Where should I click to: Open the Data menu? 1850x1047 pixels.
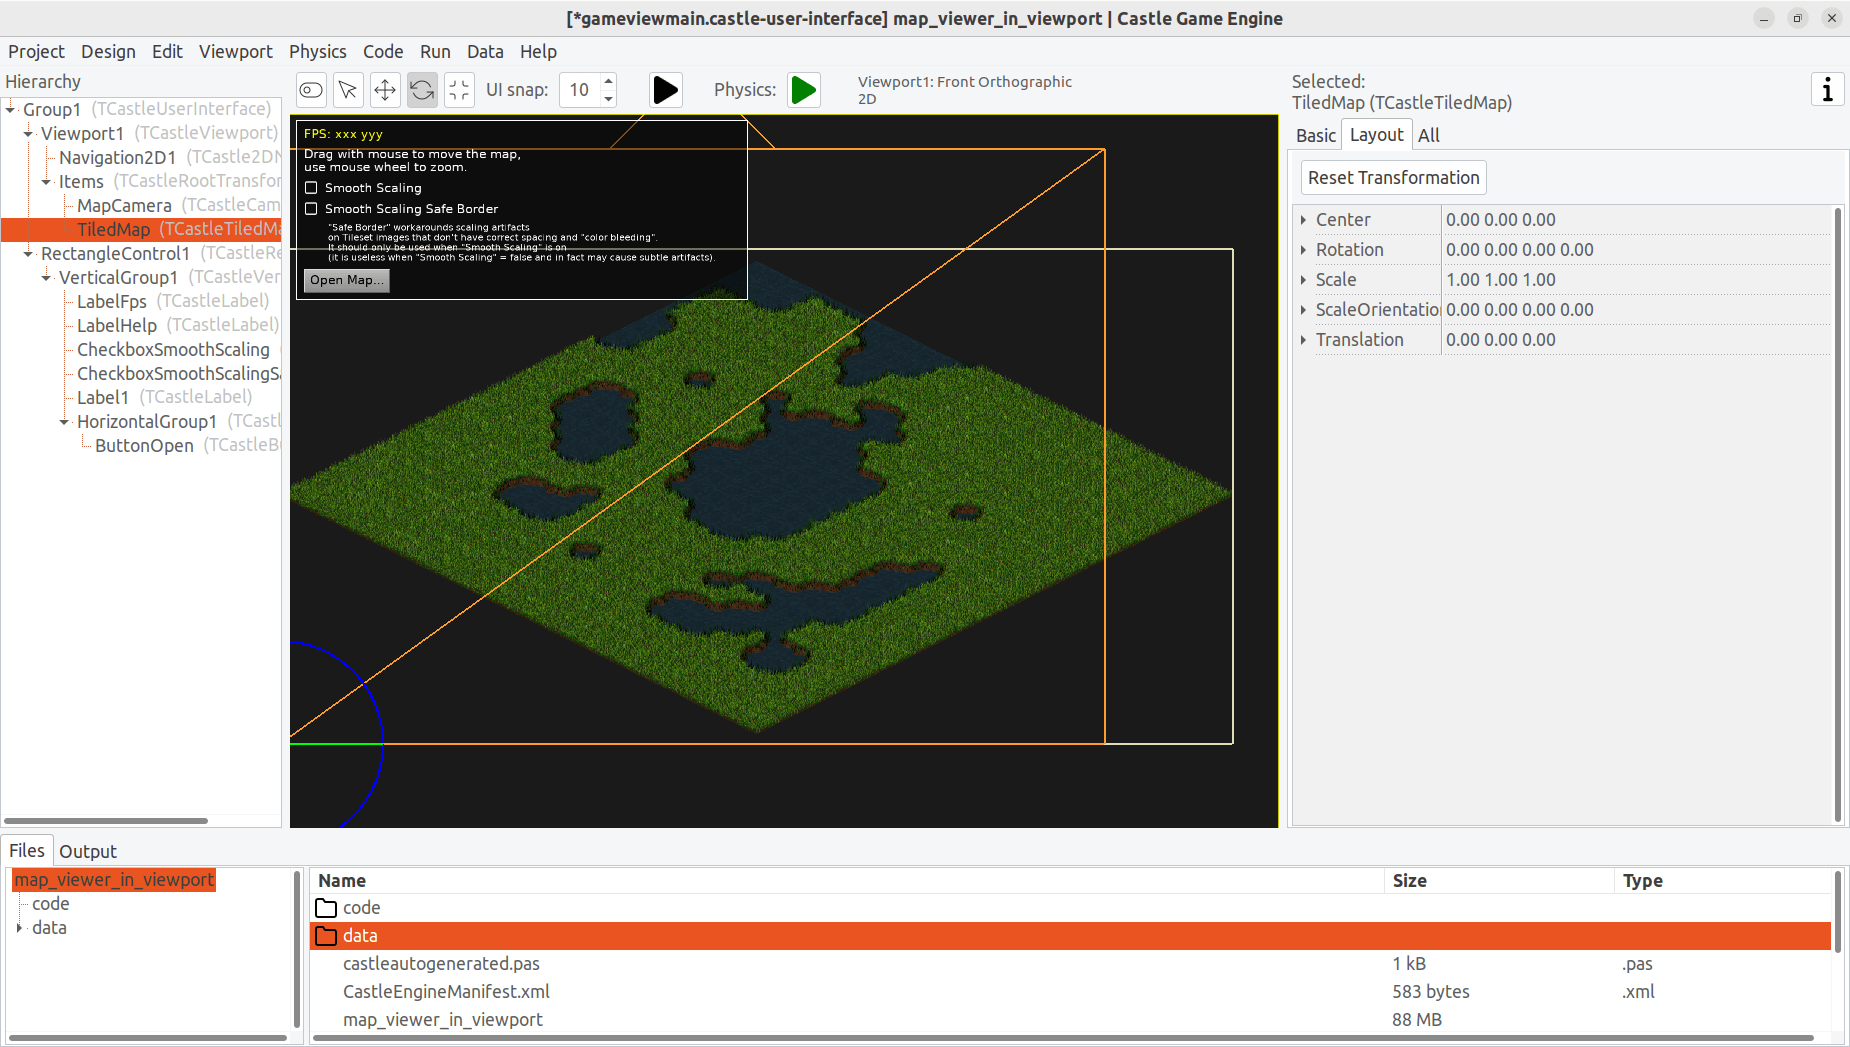point(485,52)
